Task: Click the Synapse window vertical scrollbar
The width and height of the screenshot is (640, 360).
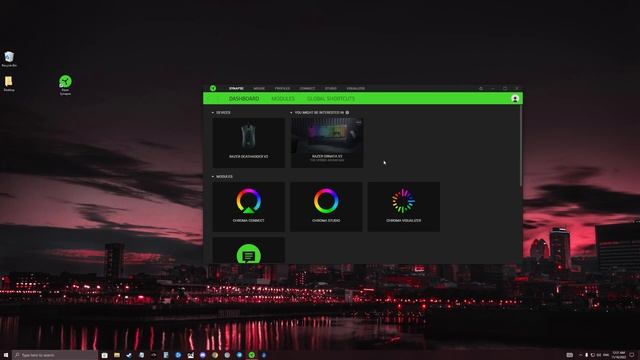Action: 521,145
